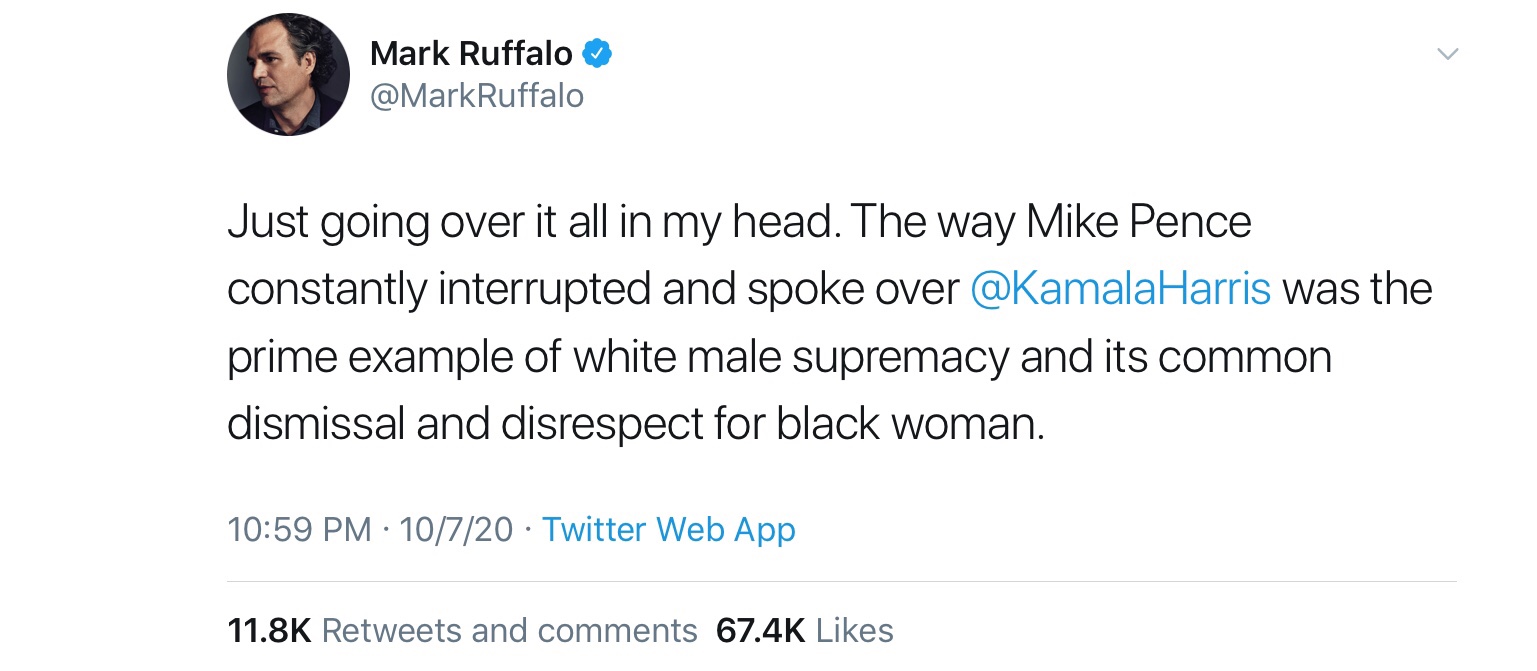Click the phrase "white male supremacy"
The image size is (1537, 671).
[x=792, y=358]
